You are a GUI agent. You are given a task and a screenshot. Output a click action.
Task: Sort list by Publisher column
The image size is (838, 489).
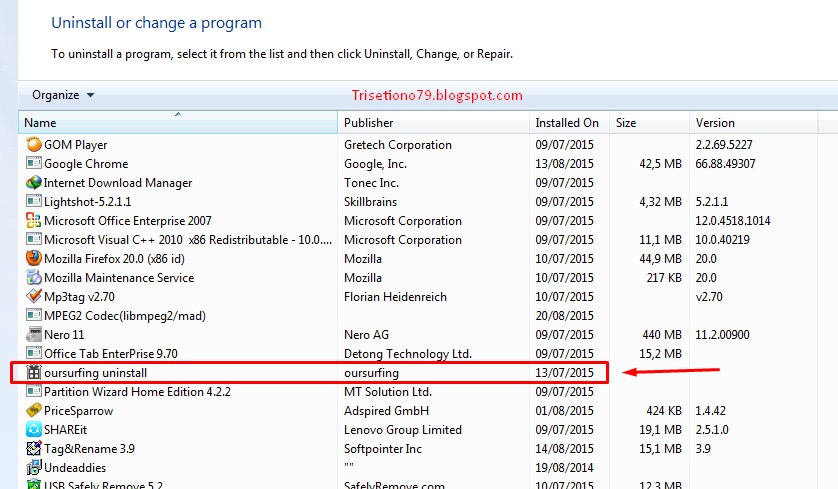pos(433,122)
